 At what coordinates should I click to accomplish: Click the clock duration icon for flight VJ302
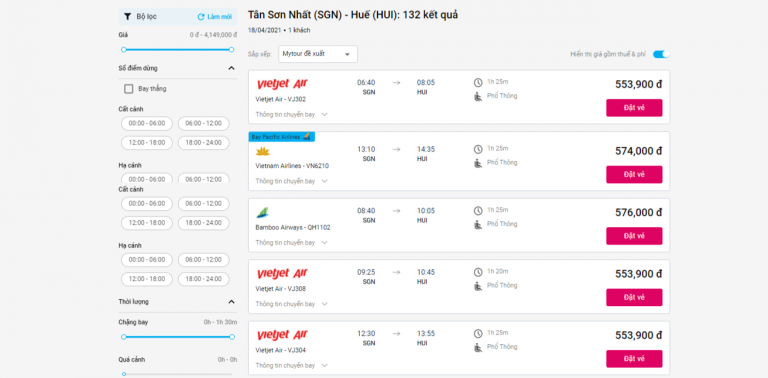pyautogui.click(x=478, y=82)
